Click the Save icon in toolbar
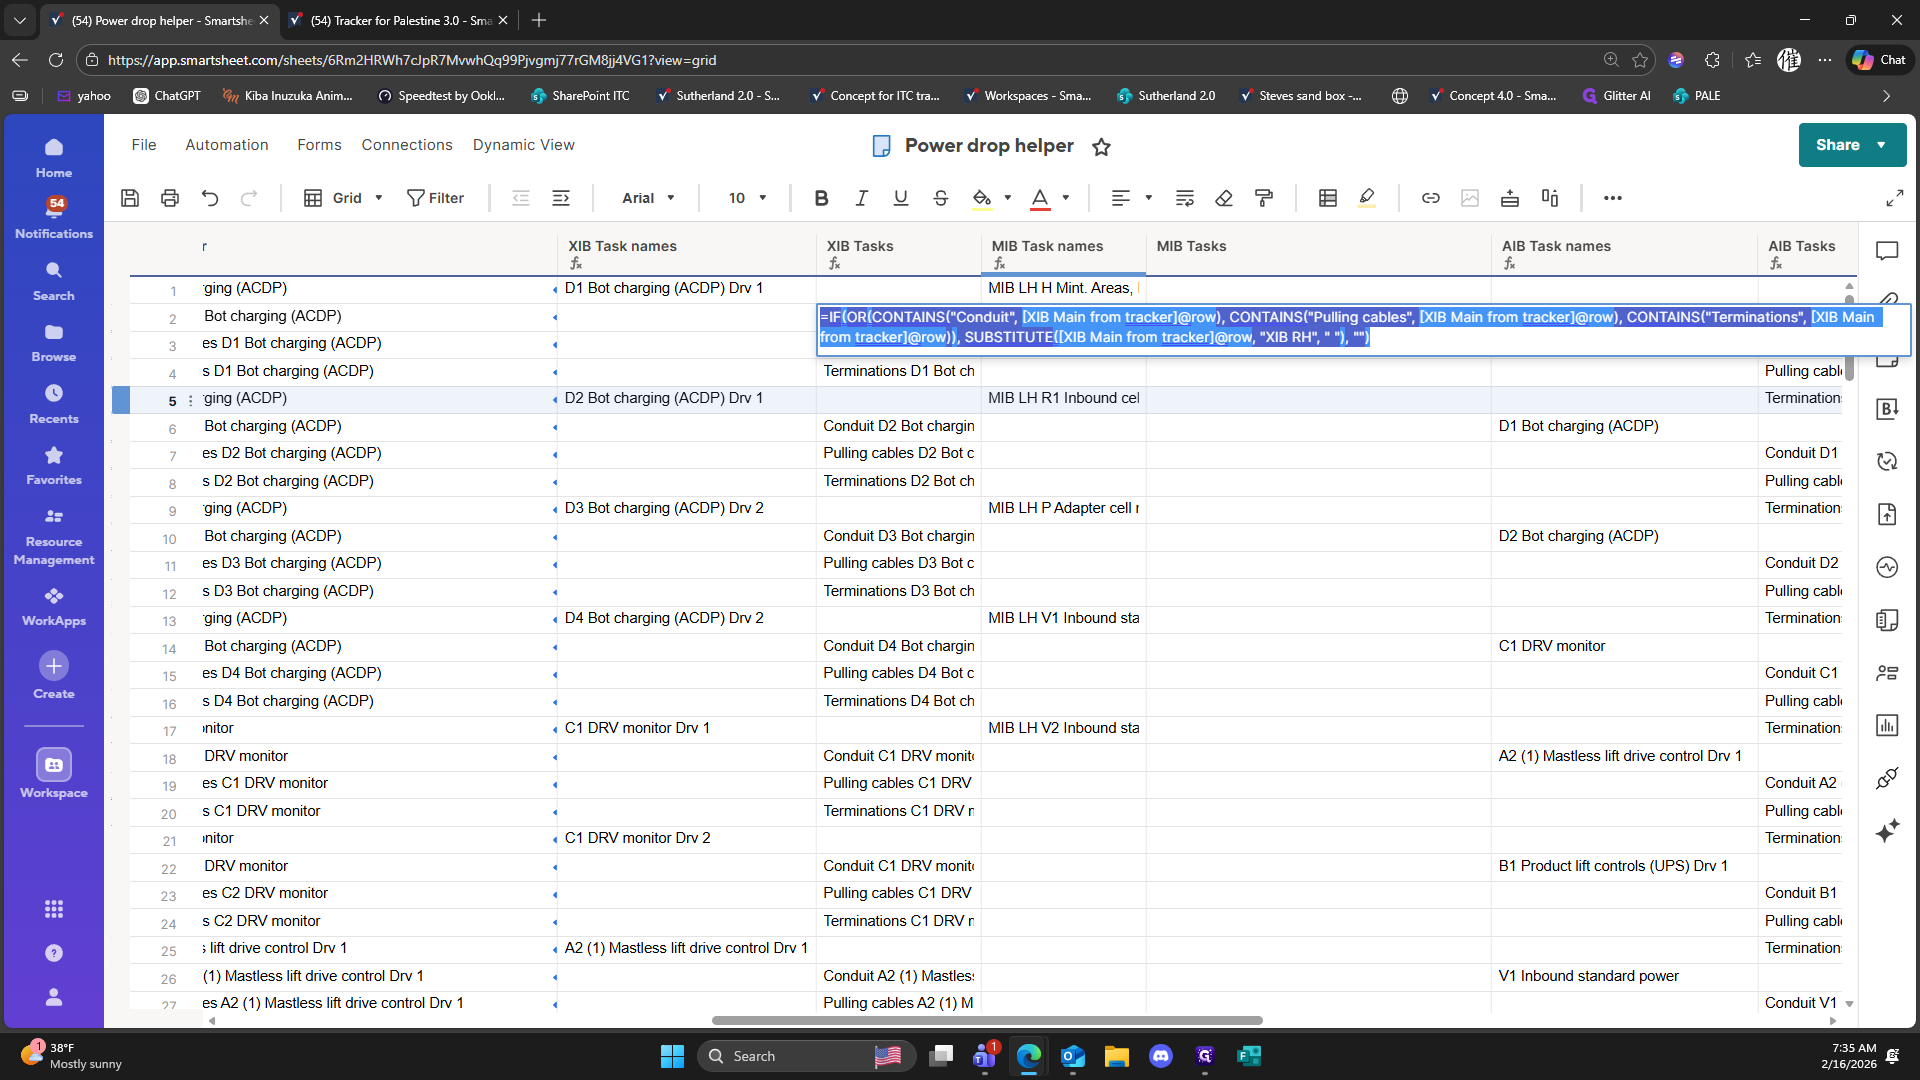1920x1080 pixels. click(x=130, y=198)
